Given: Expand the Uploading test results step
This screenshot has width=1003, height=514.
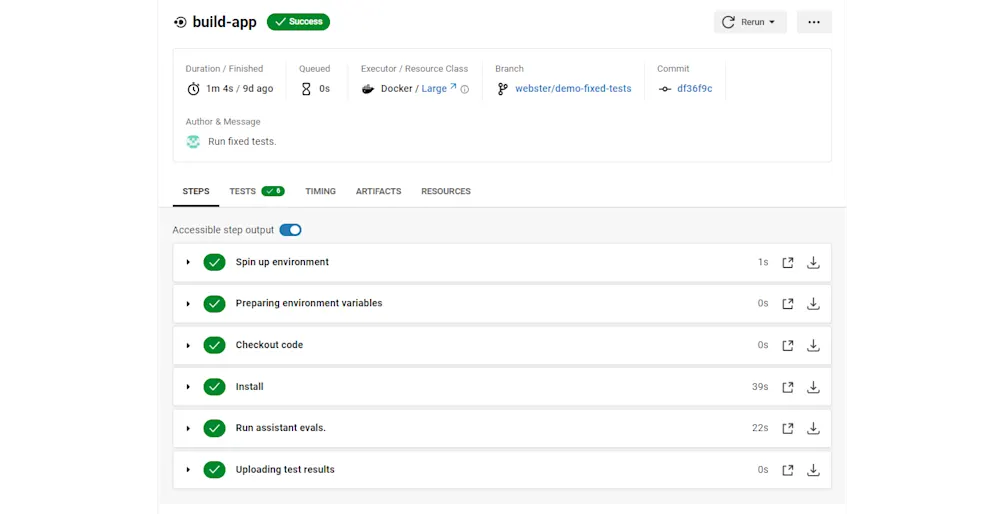Looking at the screenshot, I should (x=188, y=470).
